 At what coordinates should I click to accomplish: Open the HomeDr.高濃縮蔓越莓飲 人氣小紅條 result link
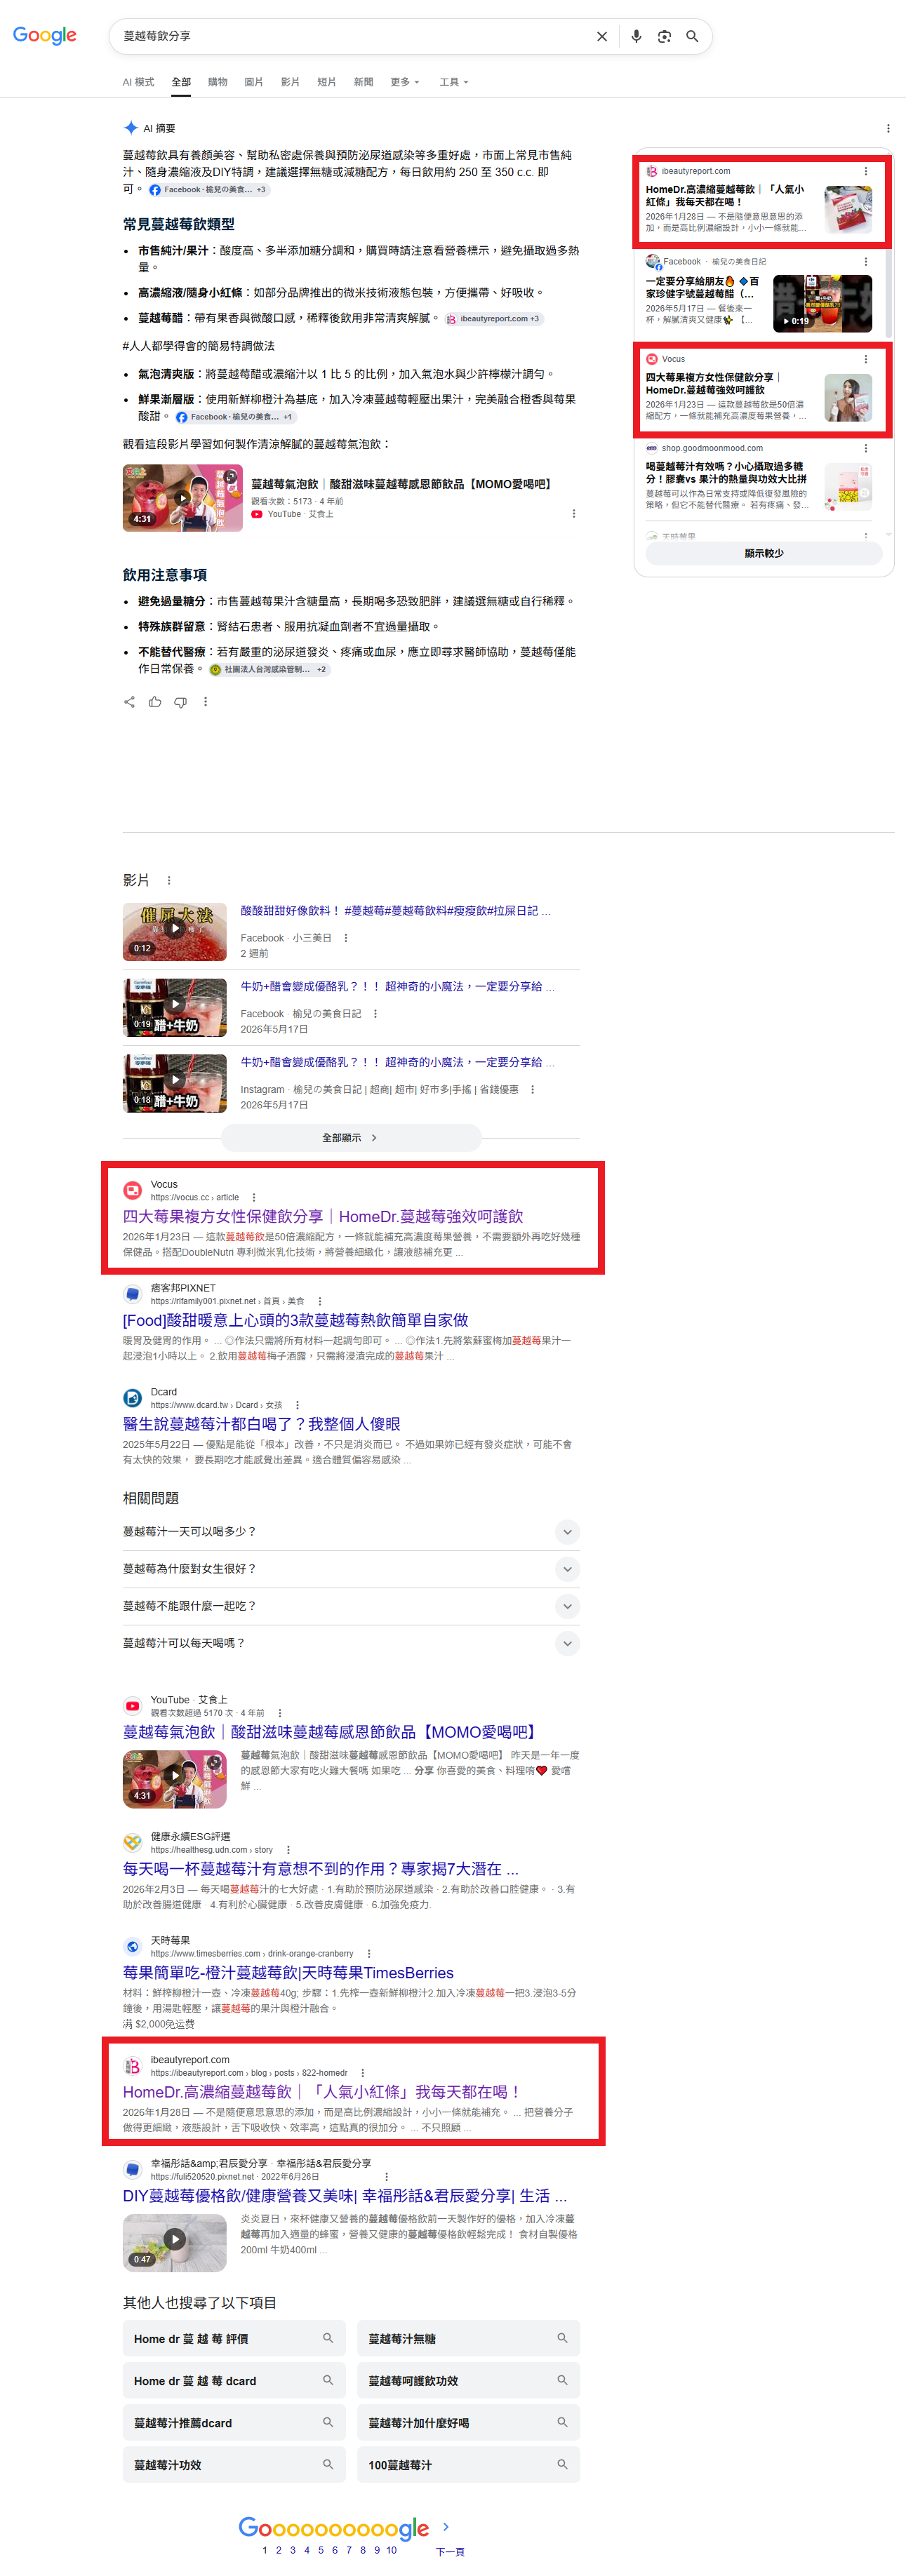tap(322, 2092)
